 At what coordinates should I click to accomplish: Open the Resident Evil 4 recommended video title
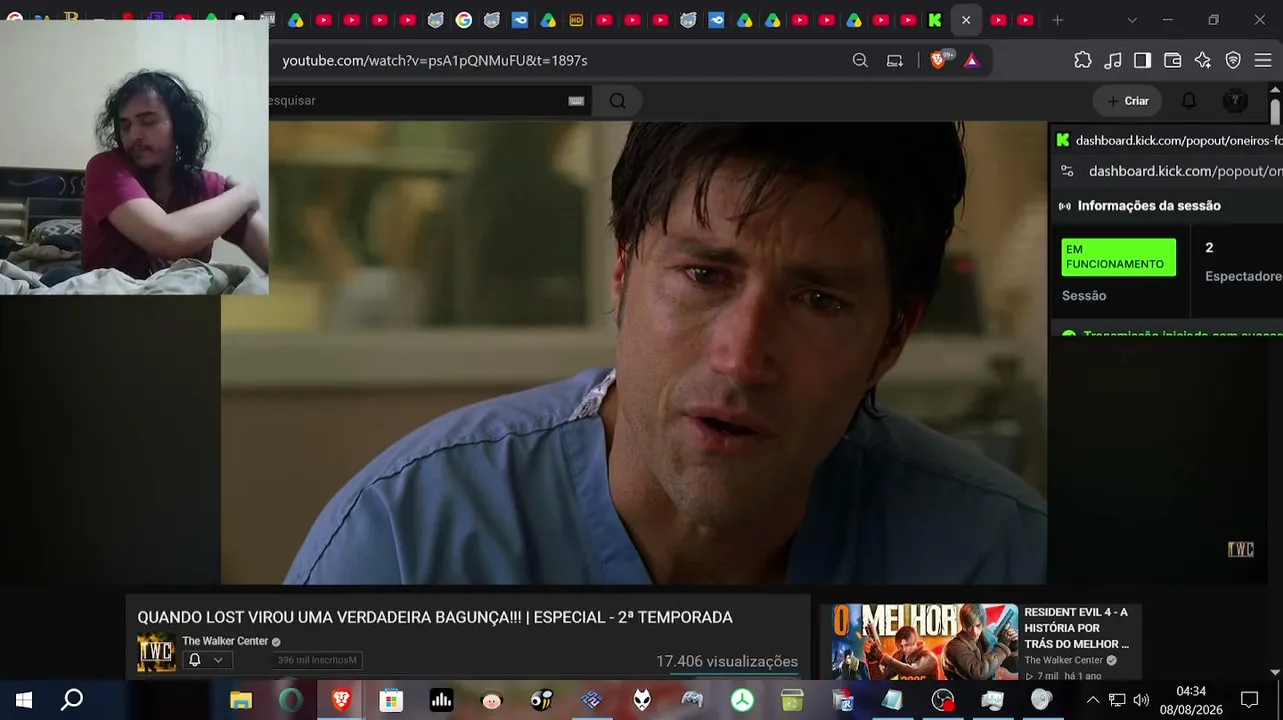1076,628
